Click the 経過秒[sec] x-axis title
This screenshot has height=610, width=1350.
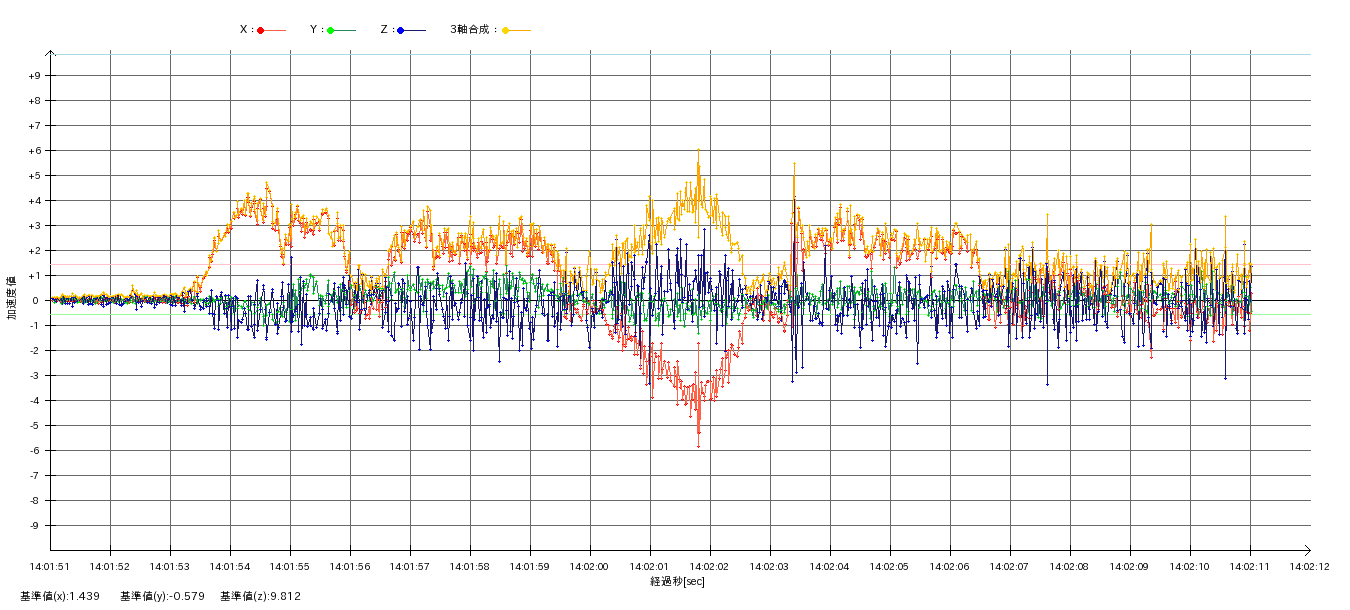click(677, 581)
